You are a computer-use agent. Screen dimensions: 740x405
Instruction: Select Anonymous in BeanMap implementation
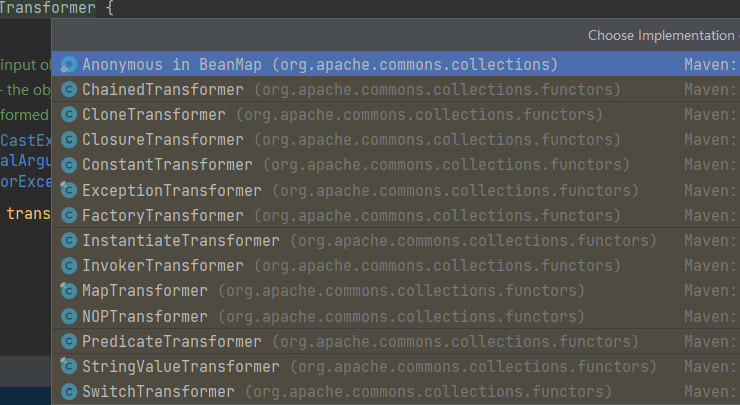pos(395,64)
